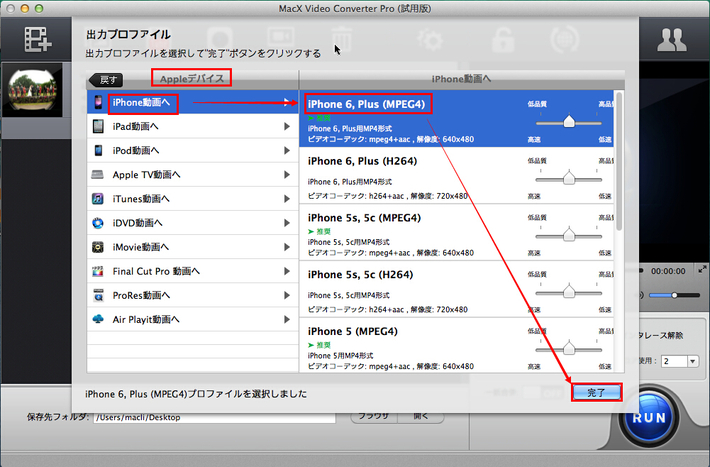Click the Apple TV動画へ icon
The image size is (710, 467).
(98, 174)
